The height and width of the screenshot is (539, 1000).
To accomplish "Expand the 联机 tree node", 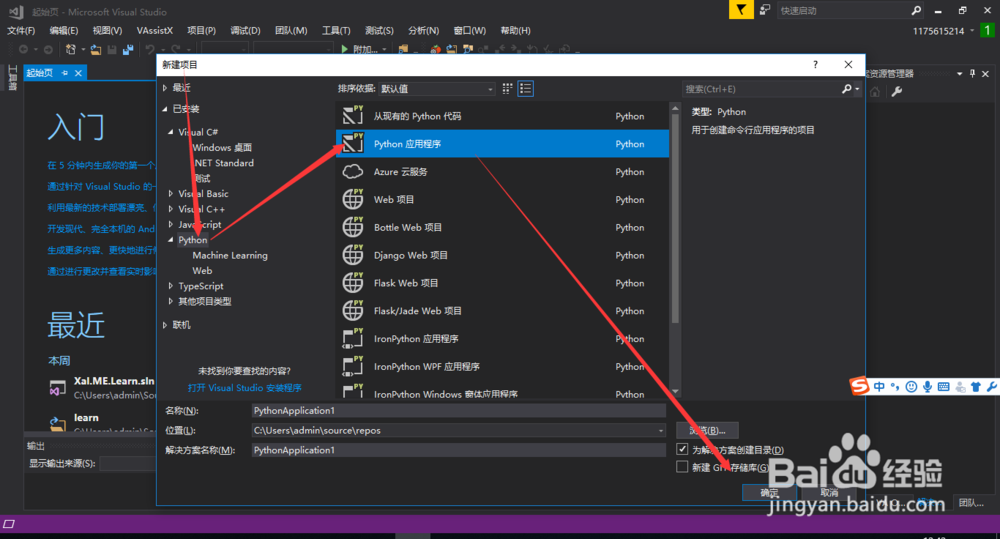I will click(x=165, y=325).
